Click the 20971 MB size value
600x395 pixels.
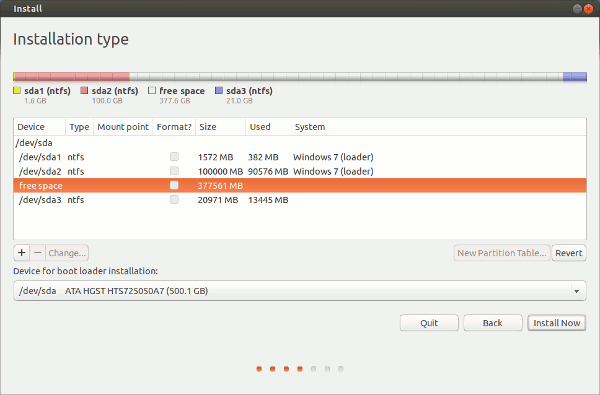click(218, 200)
